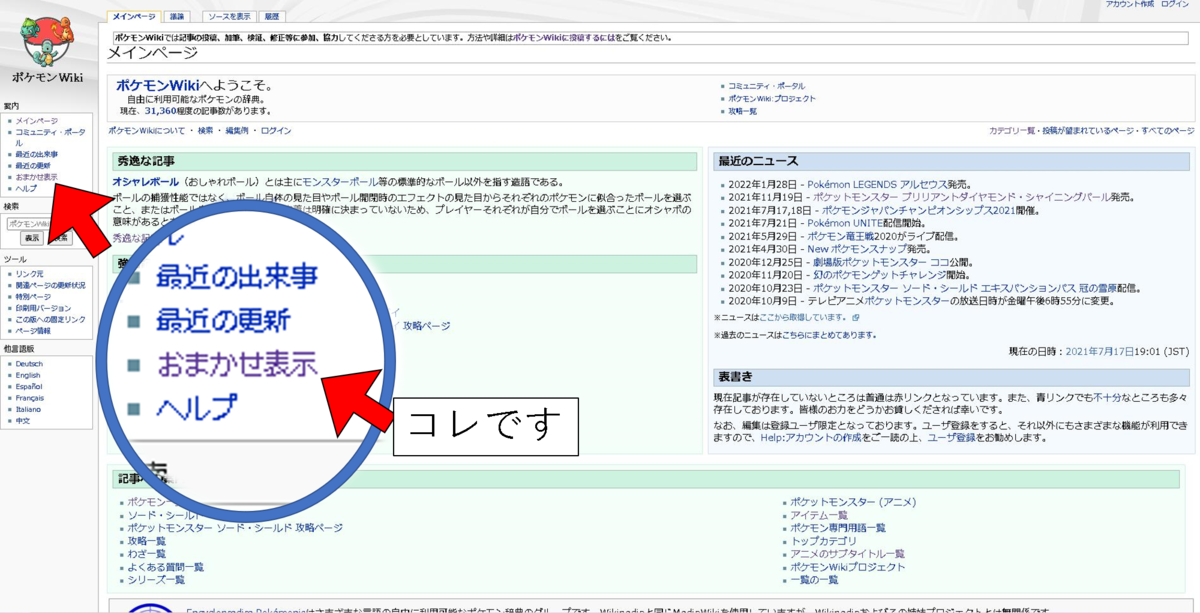Open トップカテゴリ in the article list
This screenshot has height=613, width=1200.
pos(823,541)
